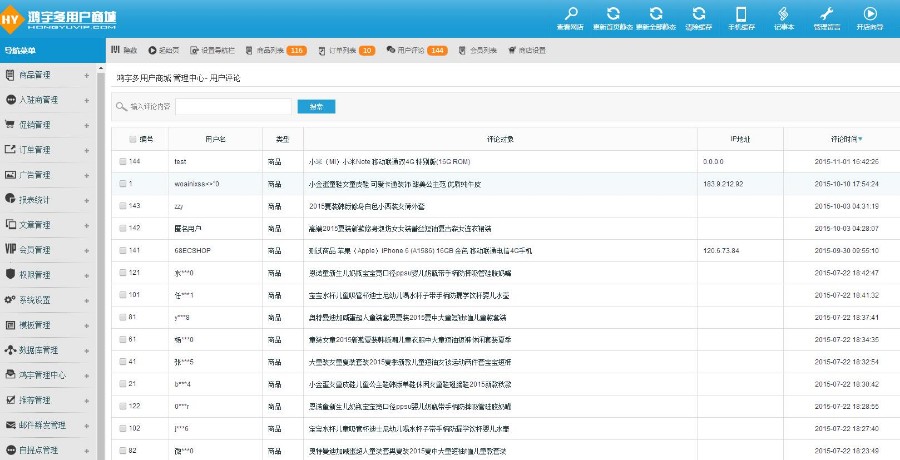The image size is (900, 460).
Task: Expand 促销管理 with its plus sign
Action: pos(87,125)
